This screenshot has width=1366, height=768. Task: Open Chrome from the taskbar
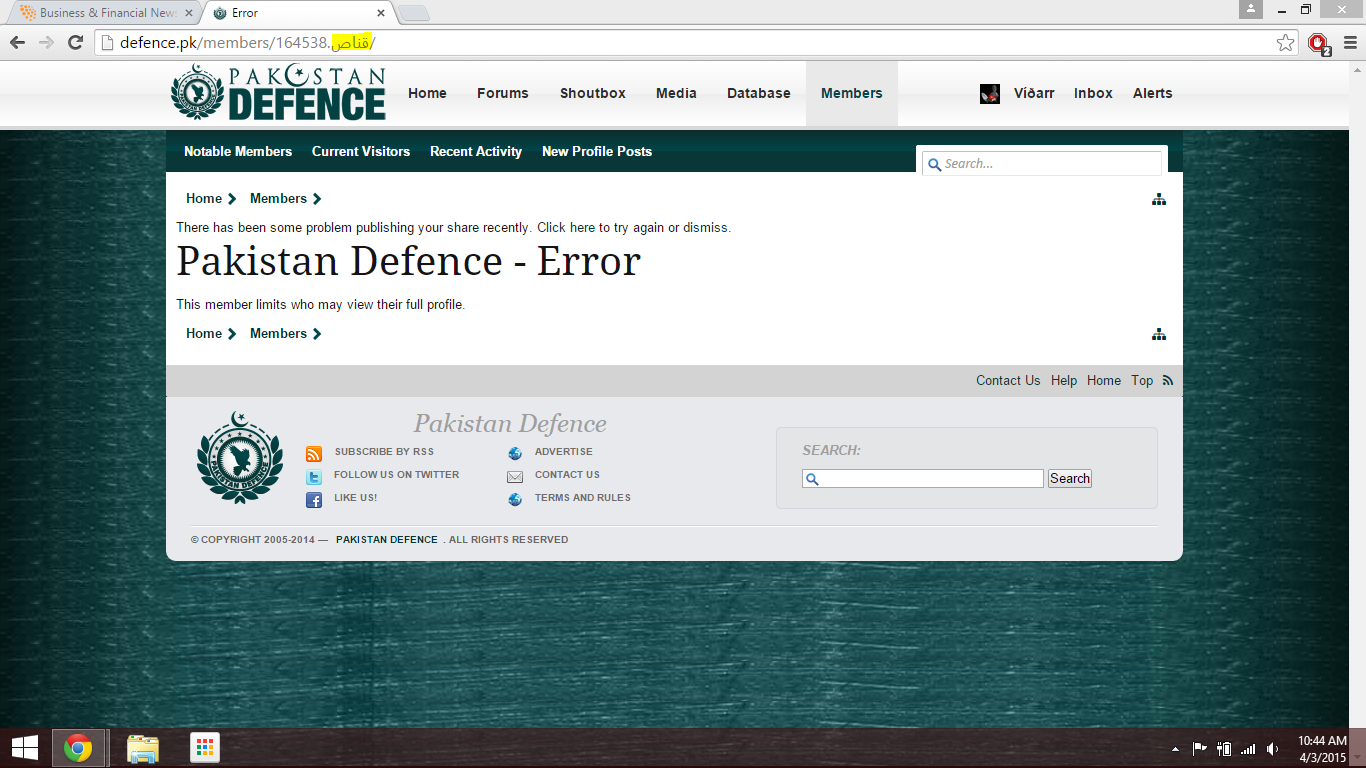point(78,748)
